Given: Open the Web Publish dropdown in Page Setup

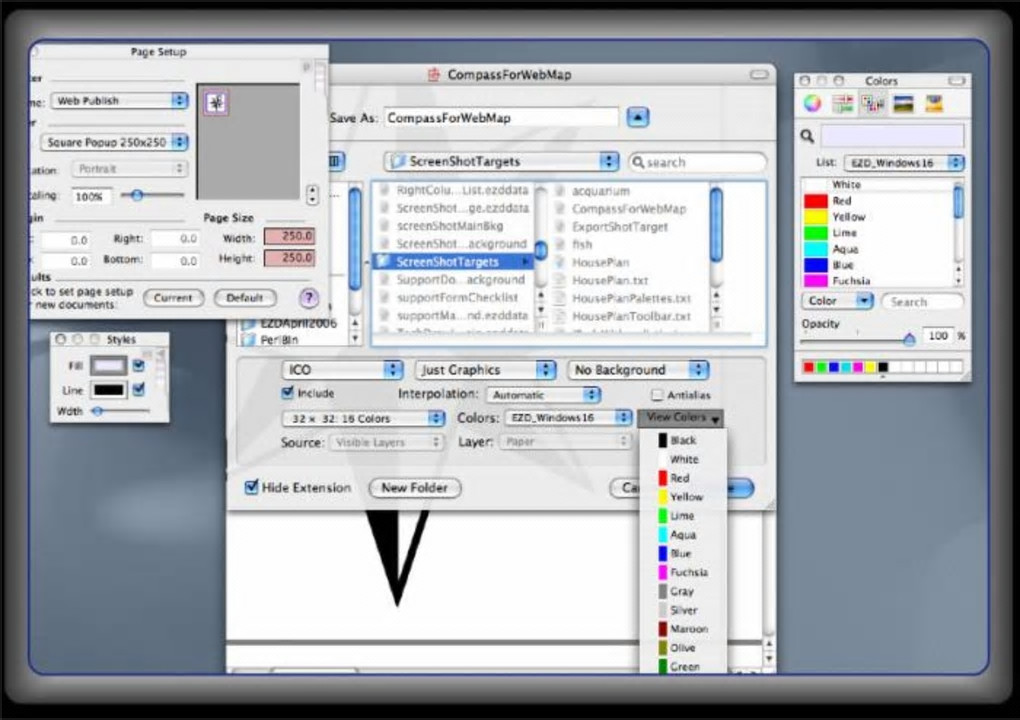Looking at the screenshot, I should [x=120, y=101].
